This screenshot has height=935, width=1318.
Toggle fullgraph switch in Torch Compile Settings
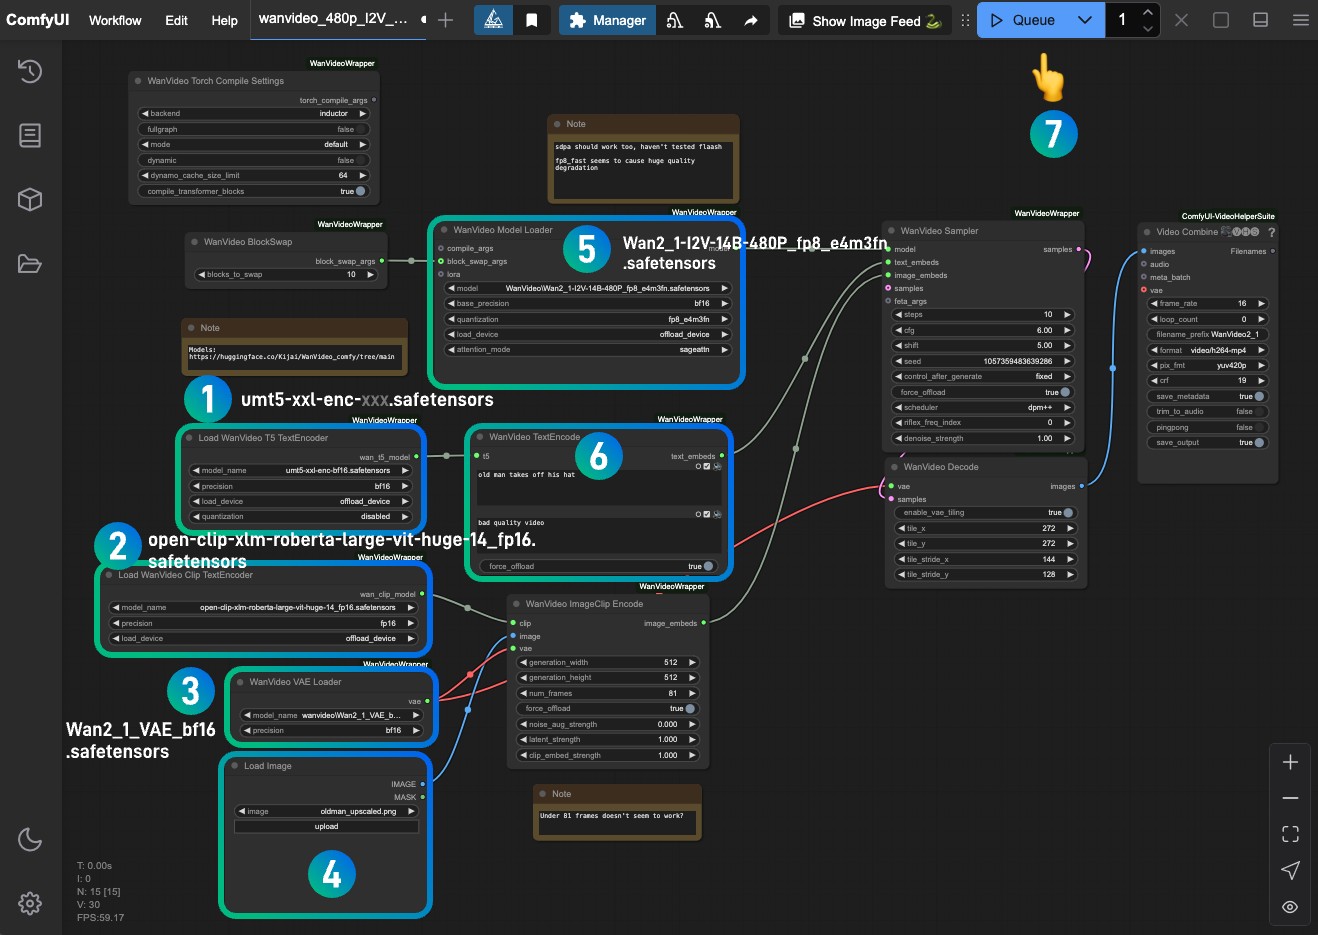(362, 129)
